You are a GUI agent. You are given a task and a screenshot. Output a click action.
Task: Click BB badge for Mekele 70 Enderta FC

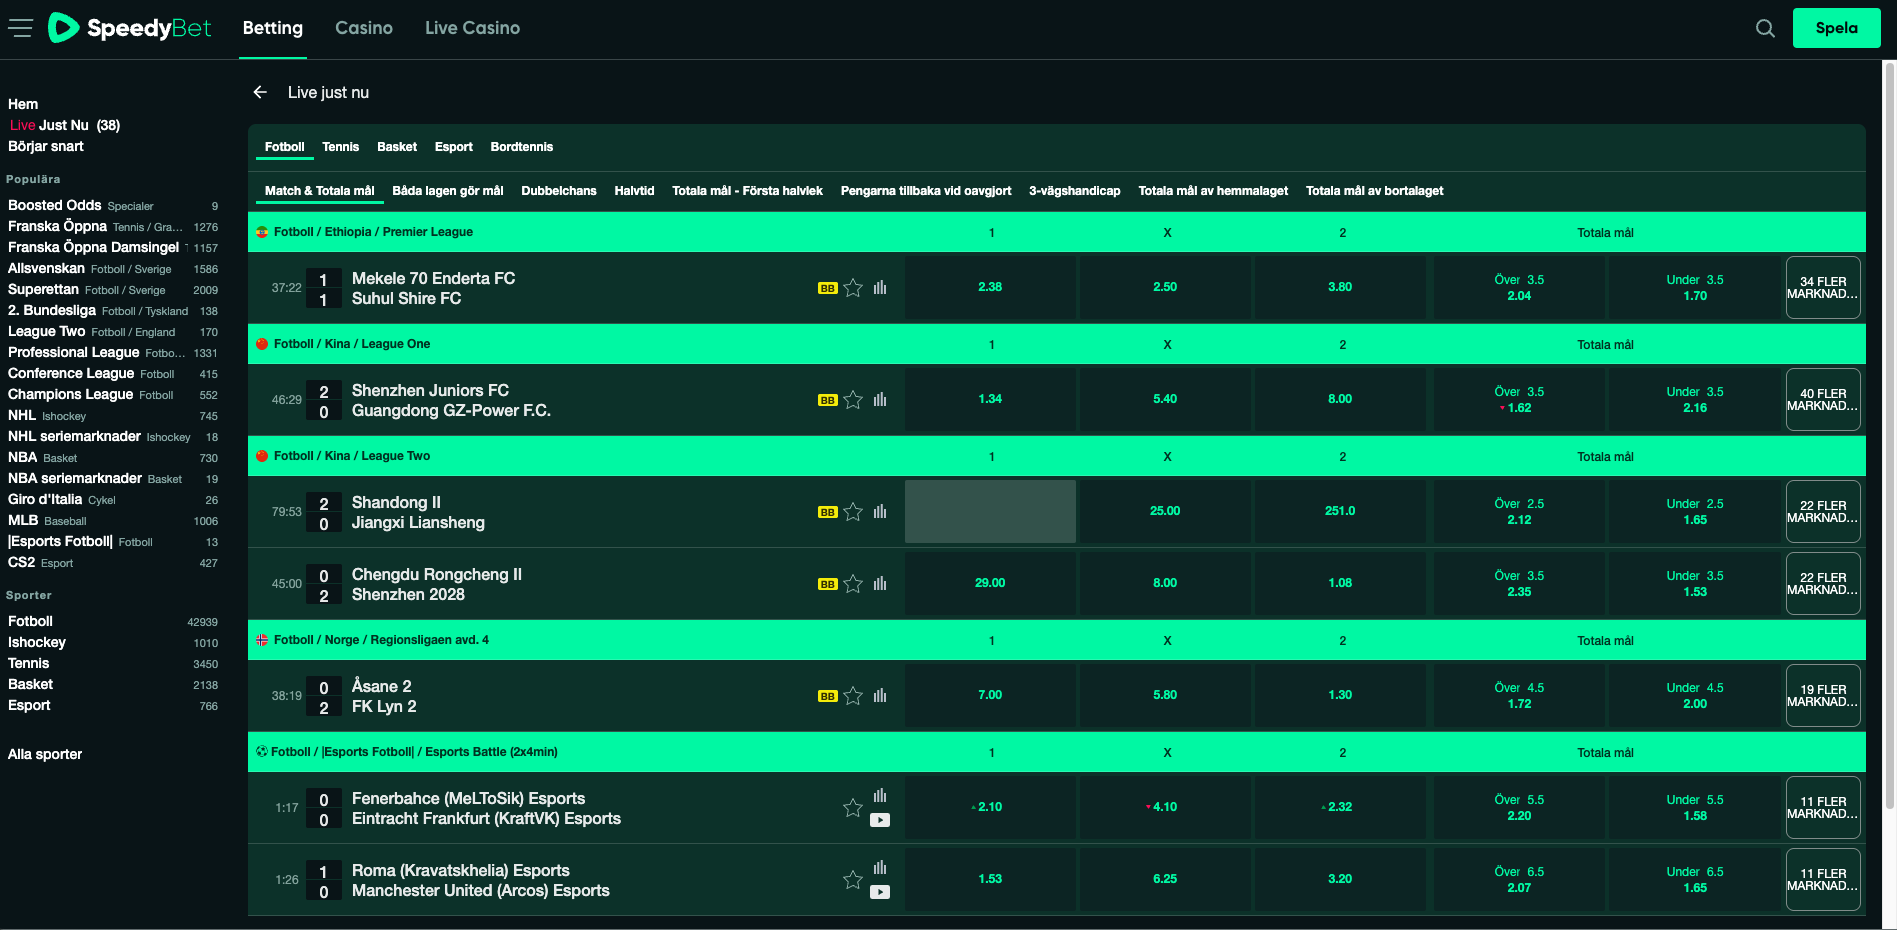click(827, 288)
